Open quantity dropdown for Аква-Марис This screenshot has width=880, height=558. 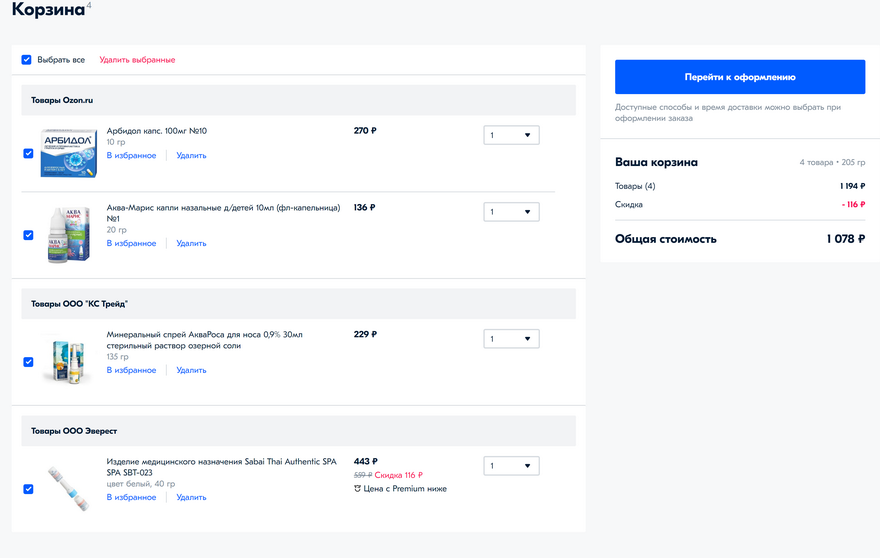pyautogui.click(x=511, y=212)
